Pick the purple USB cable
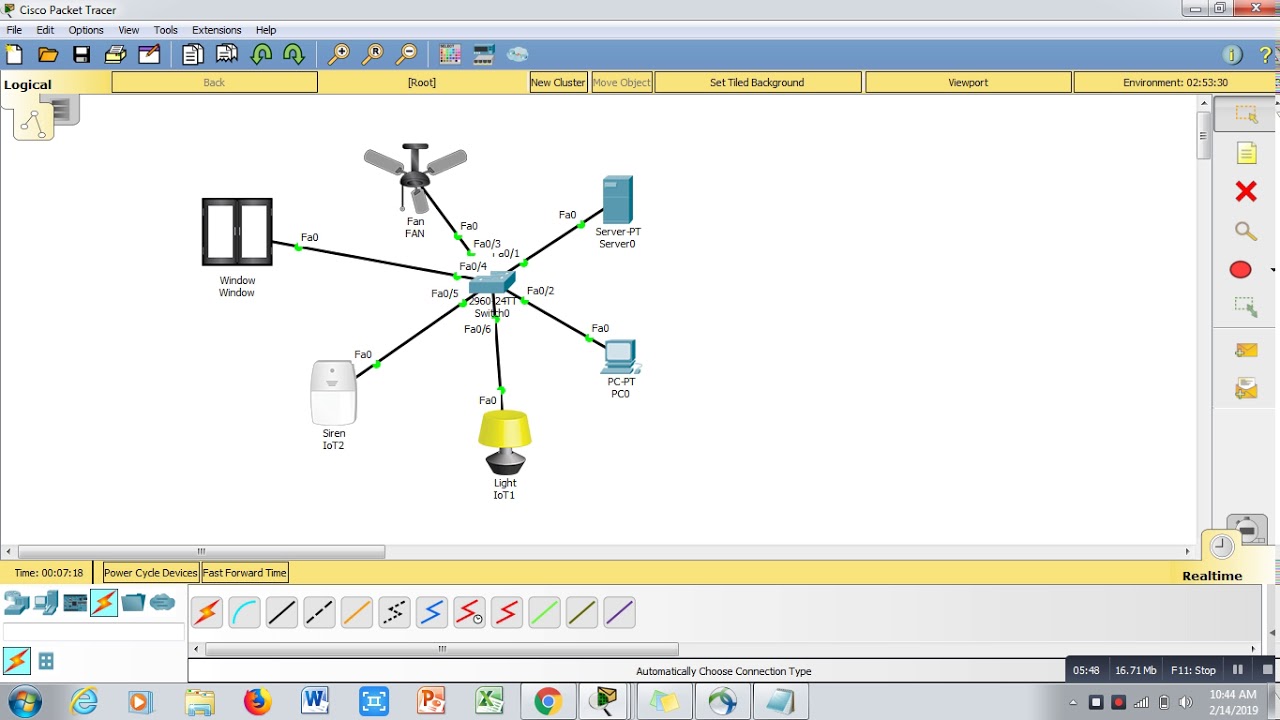Screen dimensions: 1280x720 [x=619, y=612]
